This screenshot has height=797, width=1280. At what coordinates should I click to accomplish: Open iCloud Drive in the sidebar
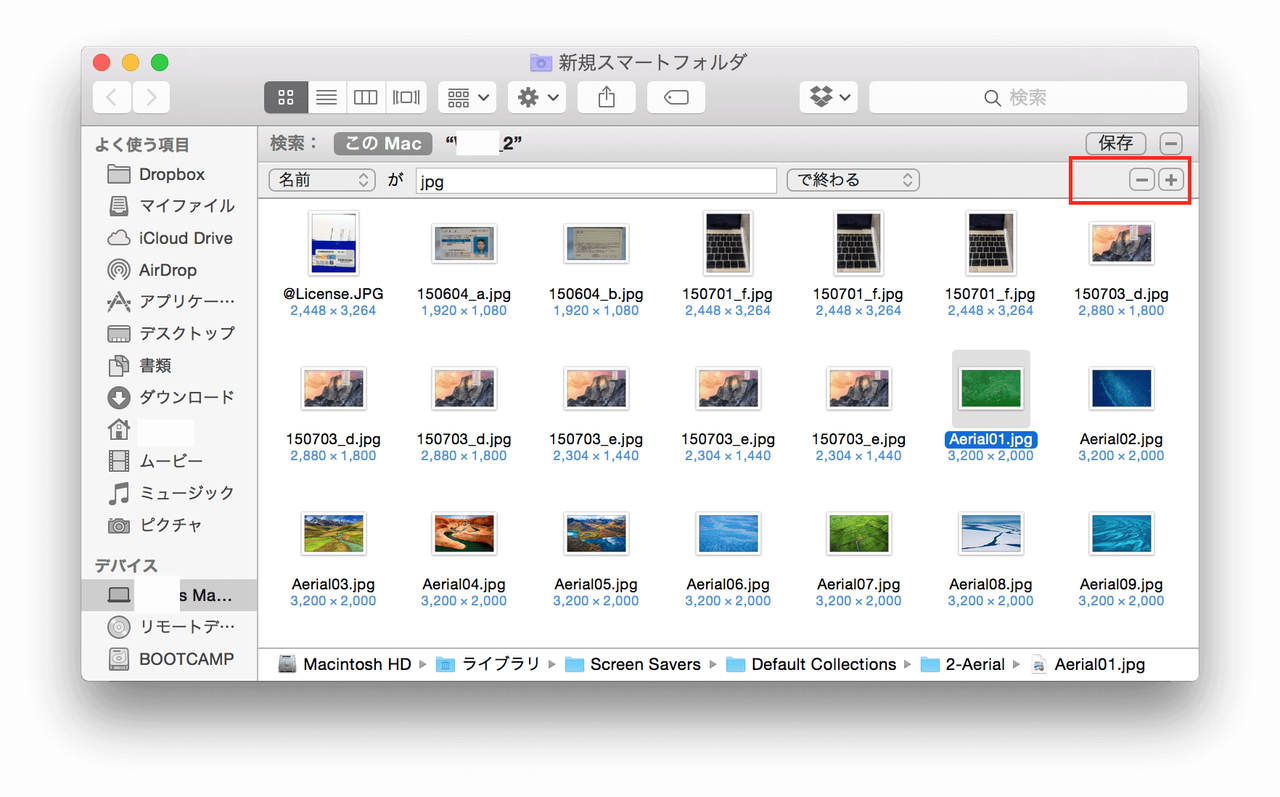pyautogui.click(x=169, y=238)
